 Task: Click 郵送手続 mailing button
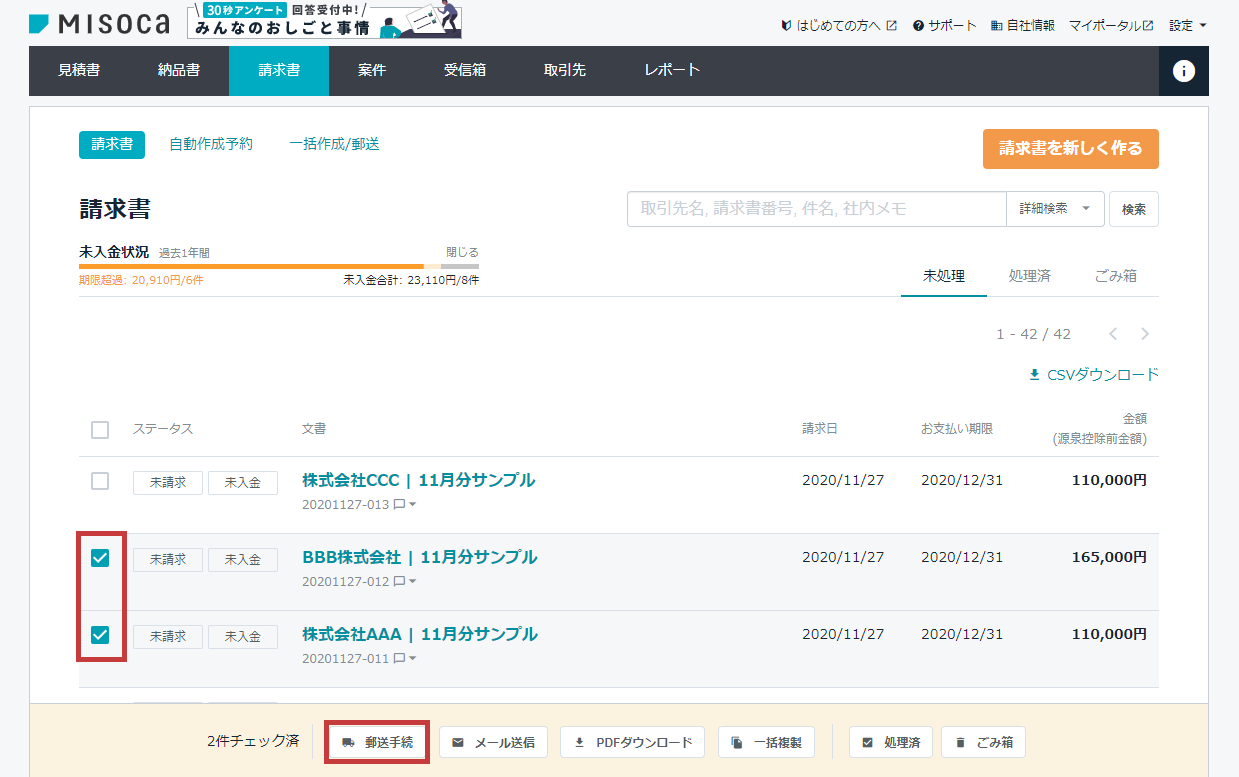point(378,742)
